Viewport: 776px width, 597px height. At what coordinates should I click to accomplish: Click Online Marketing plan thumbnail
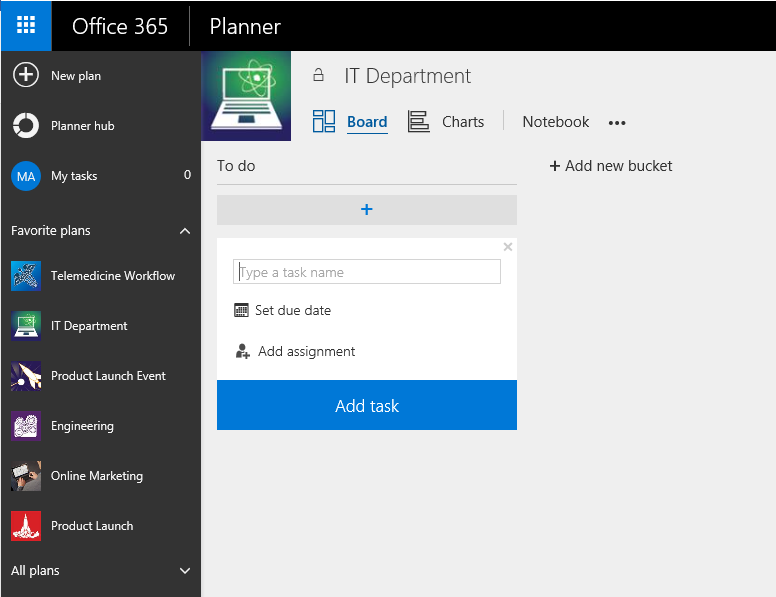point(26,476)
